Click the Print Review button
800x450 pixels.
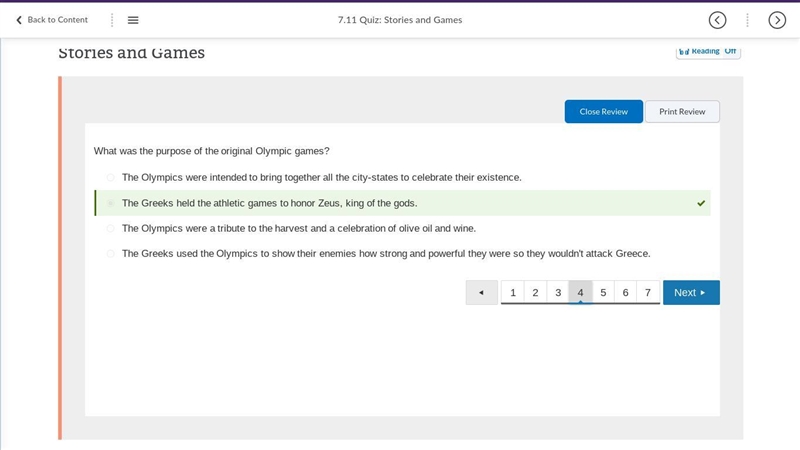[682, 111]
